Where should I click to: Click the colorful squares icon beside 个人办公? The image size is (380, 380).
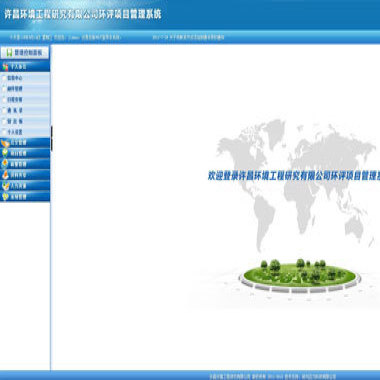(5, 67)
